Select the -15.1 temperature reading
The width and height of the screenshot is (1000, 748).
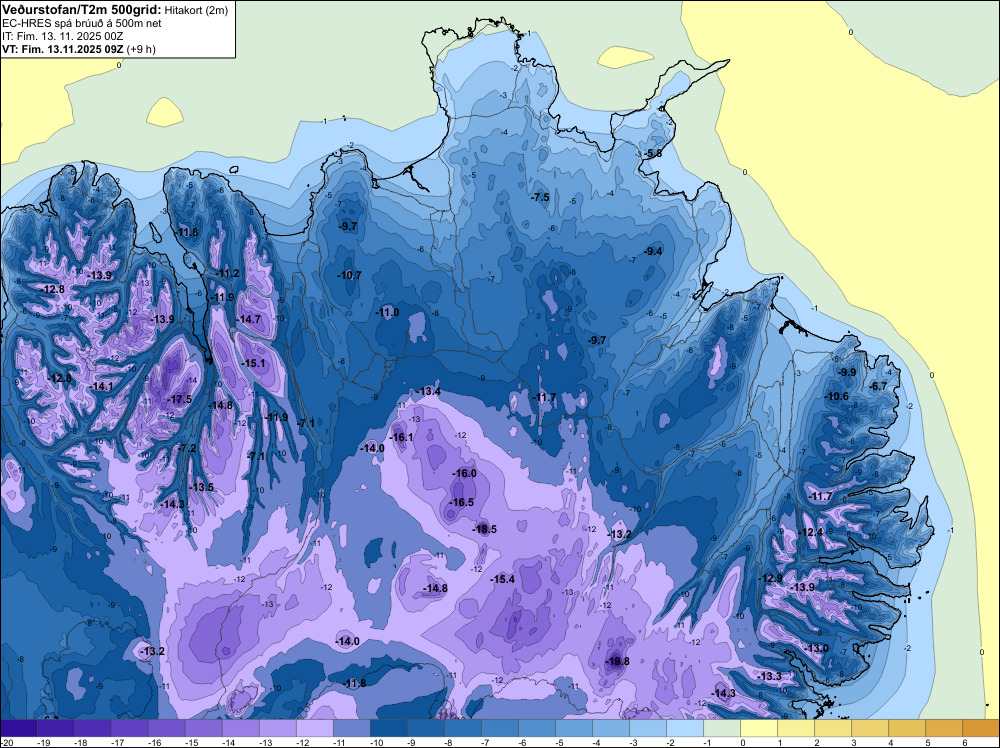point(253,363)
